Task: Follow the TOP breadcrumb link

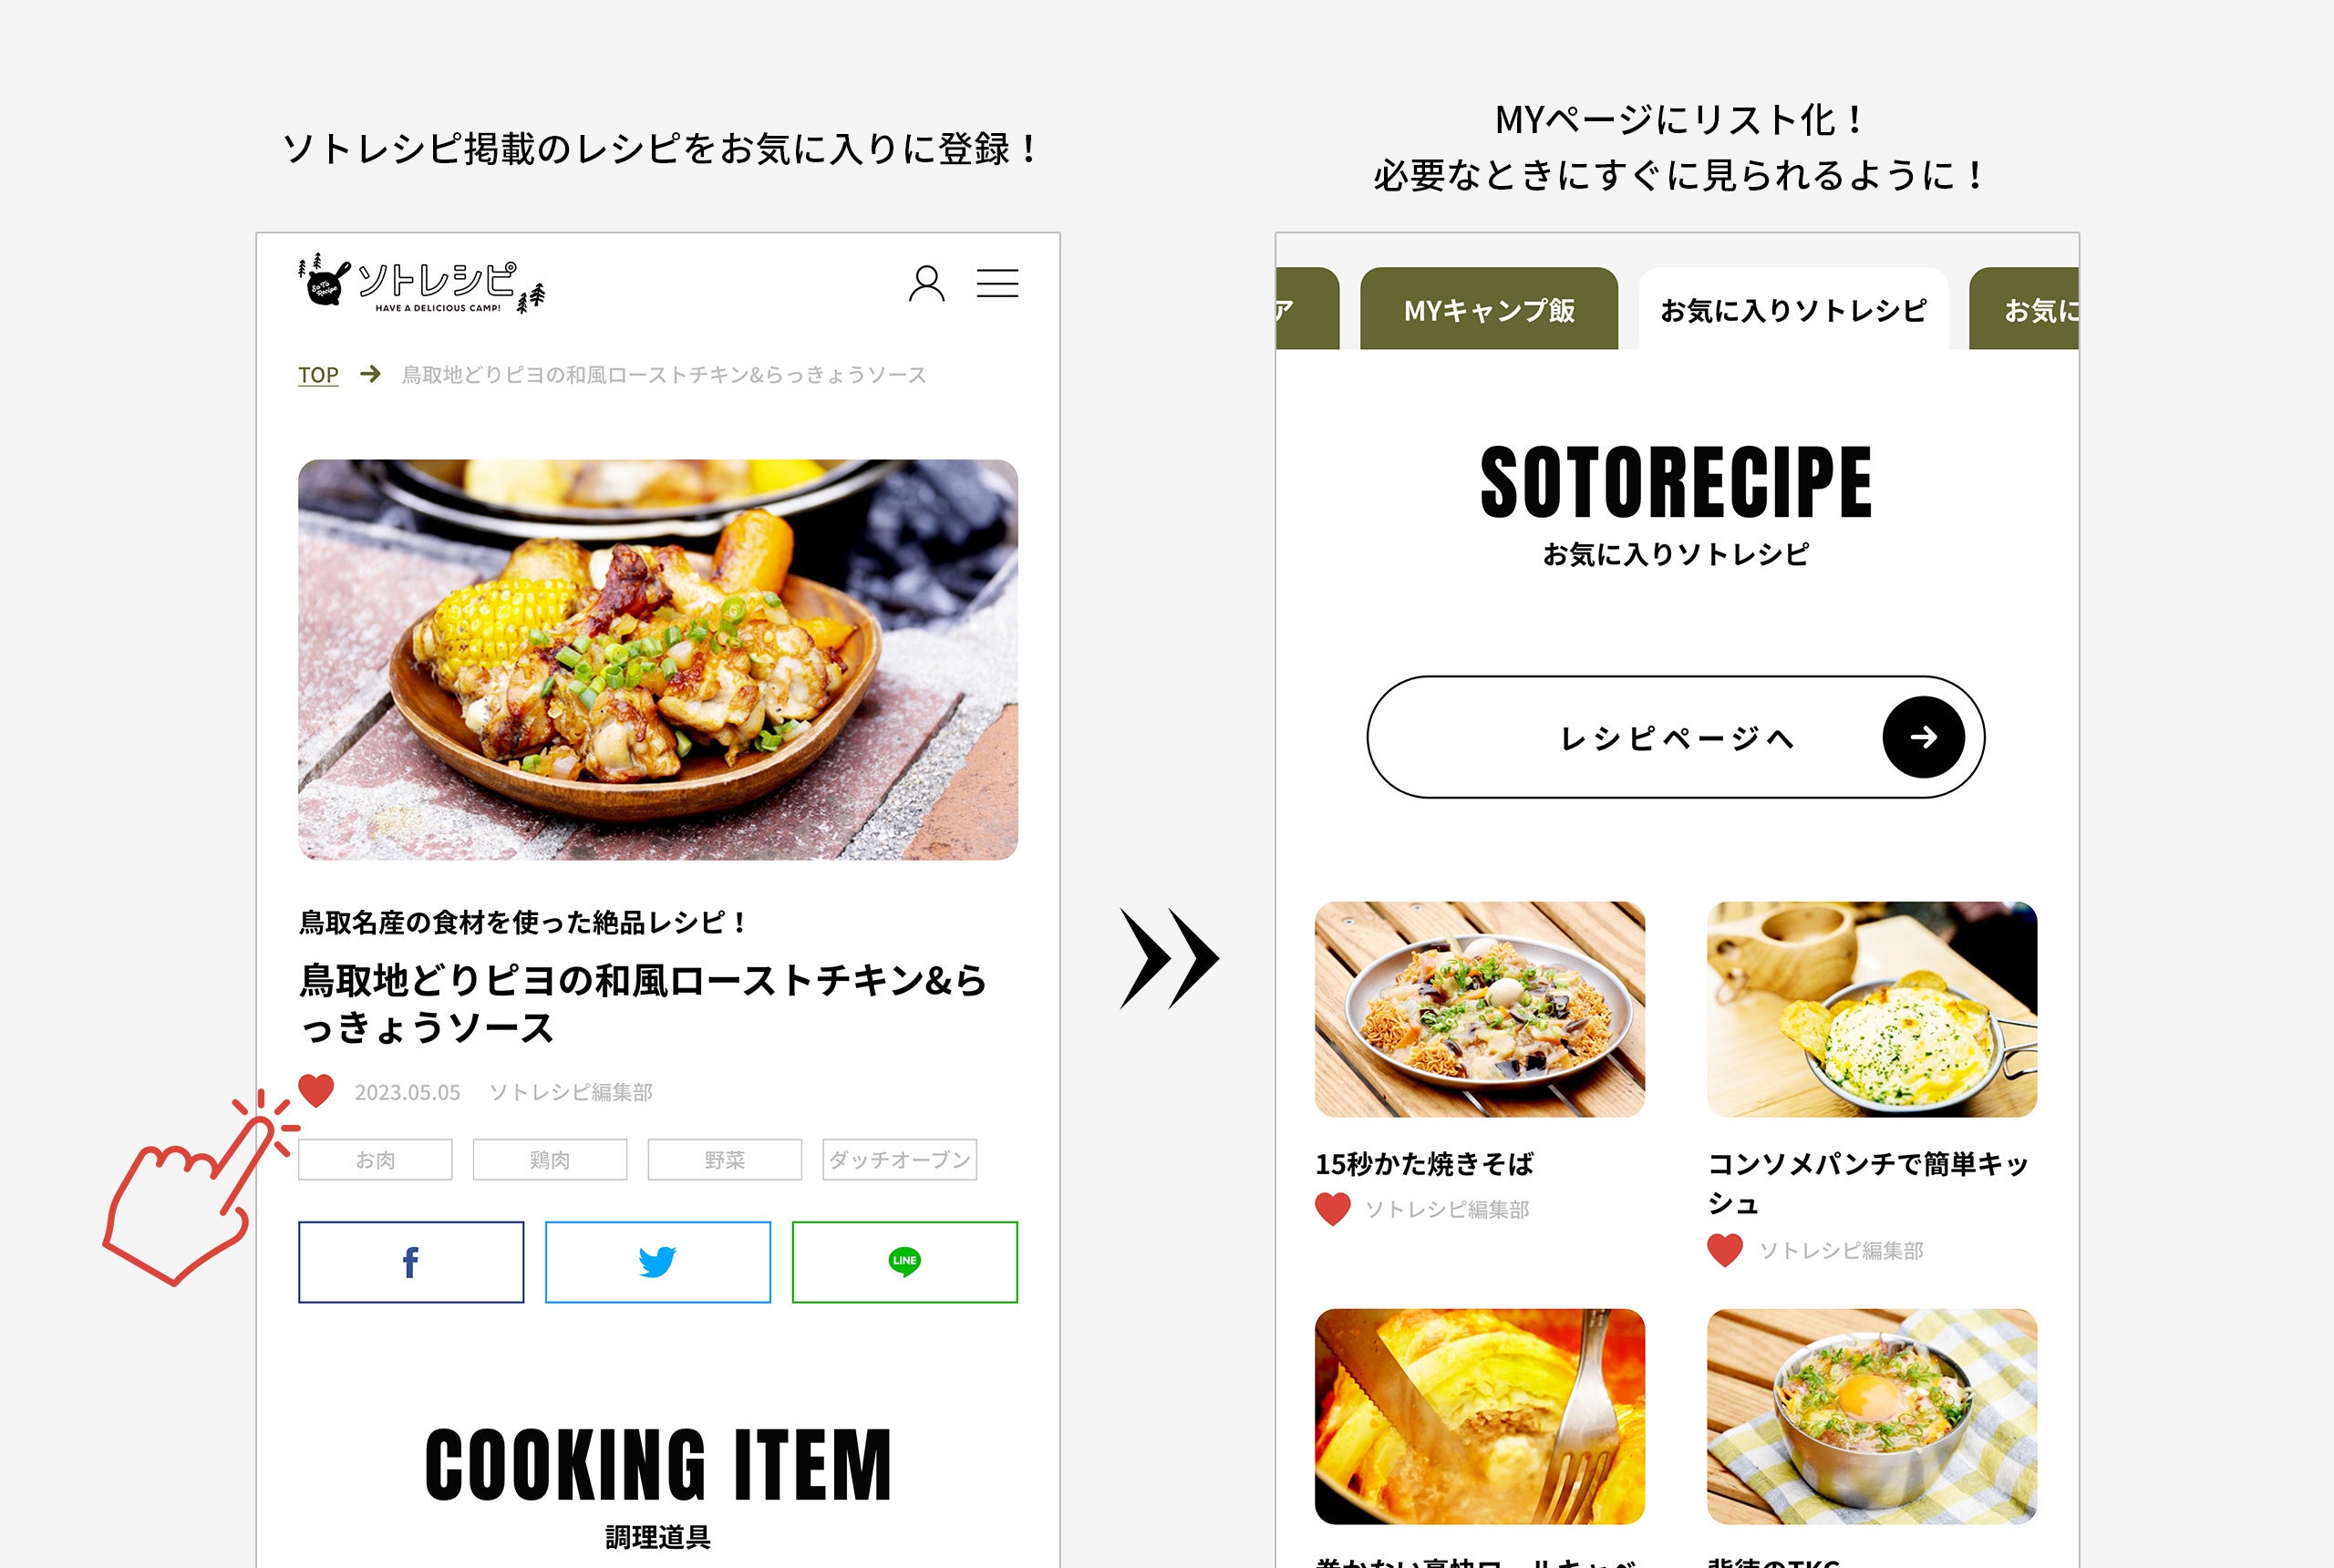Action: (318, 375)
